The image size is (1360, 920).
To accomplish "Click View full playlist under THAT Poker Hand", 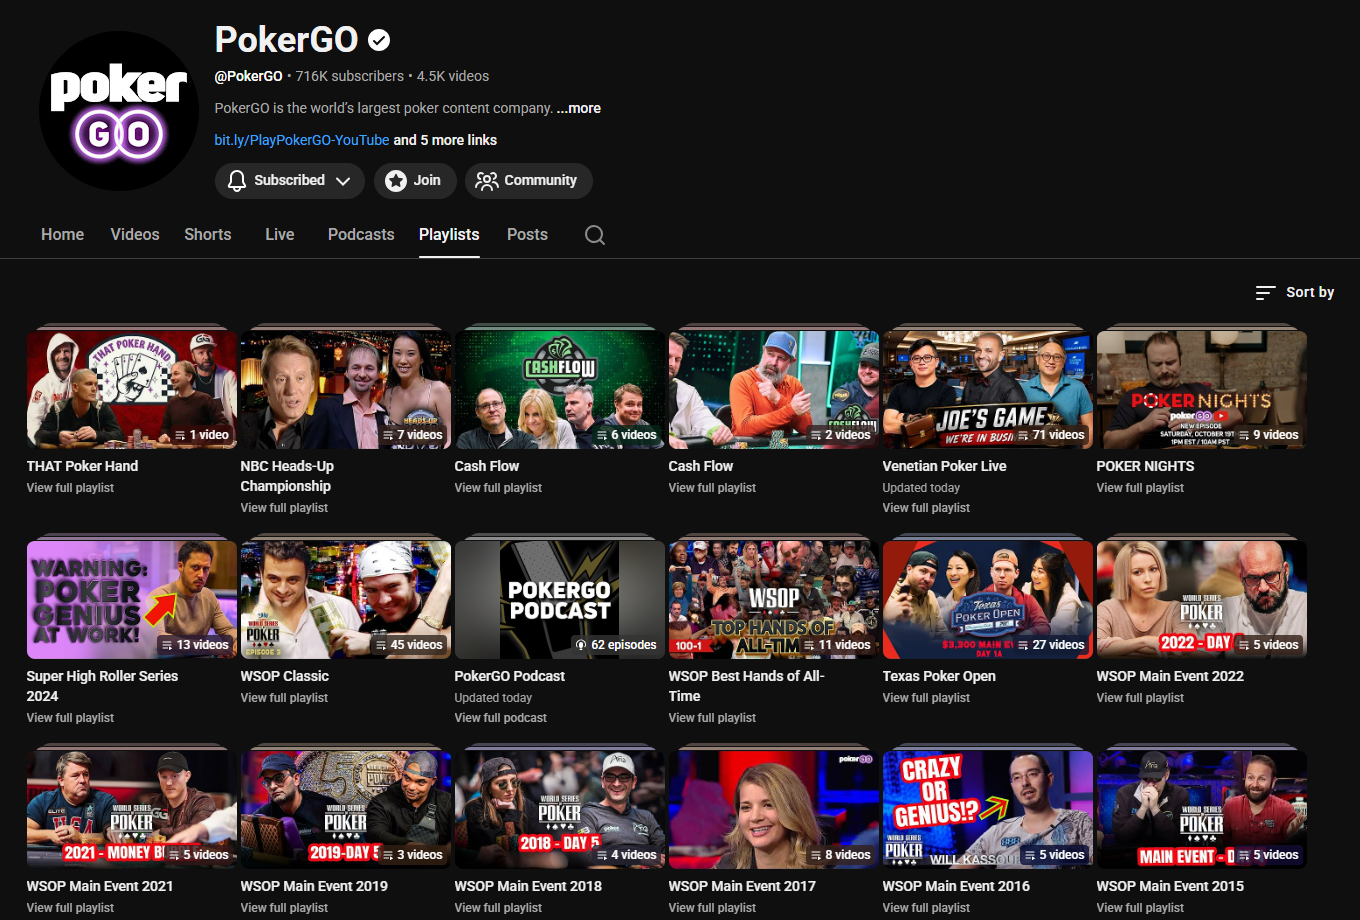I will pyautogui.click(x=70, y=488).
